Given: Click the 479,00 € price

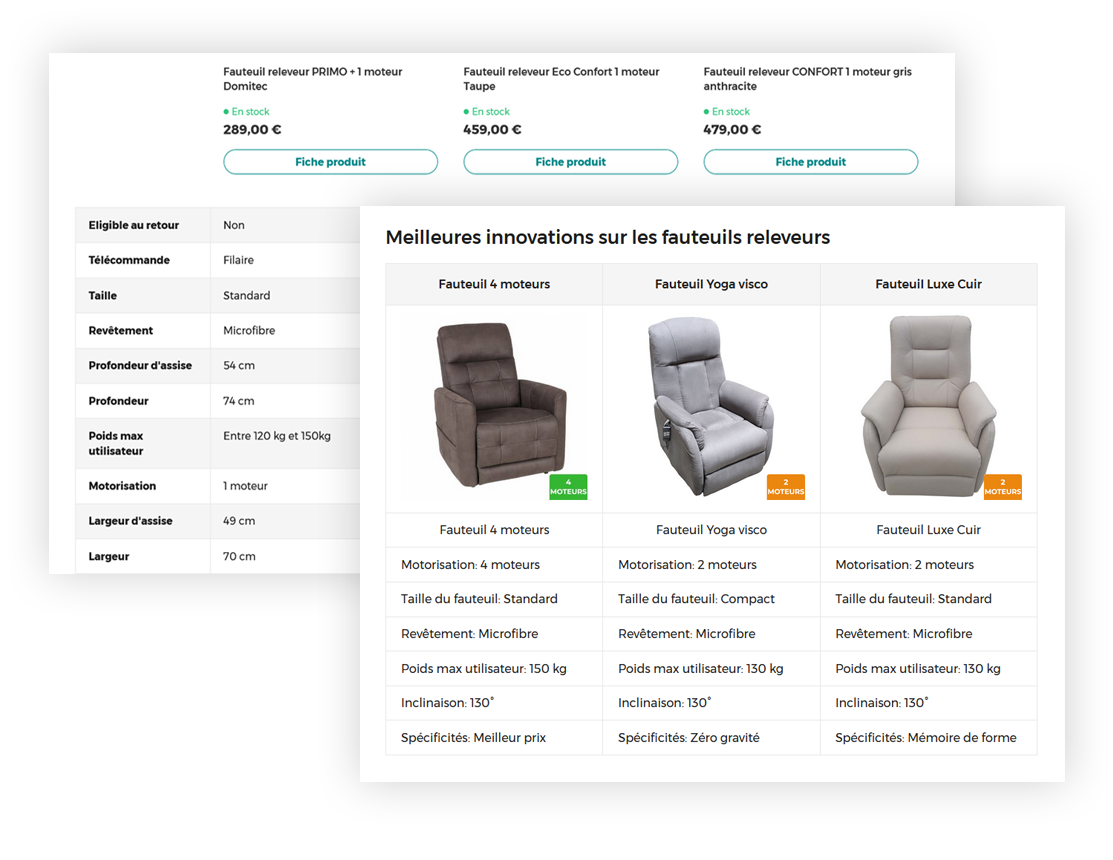Looking at the screenshot, I should point(732,130).
